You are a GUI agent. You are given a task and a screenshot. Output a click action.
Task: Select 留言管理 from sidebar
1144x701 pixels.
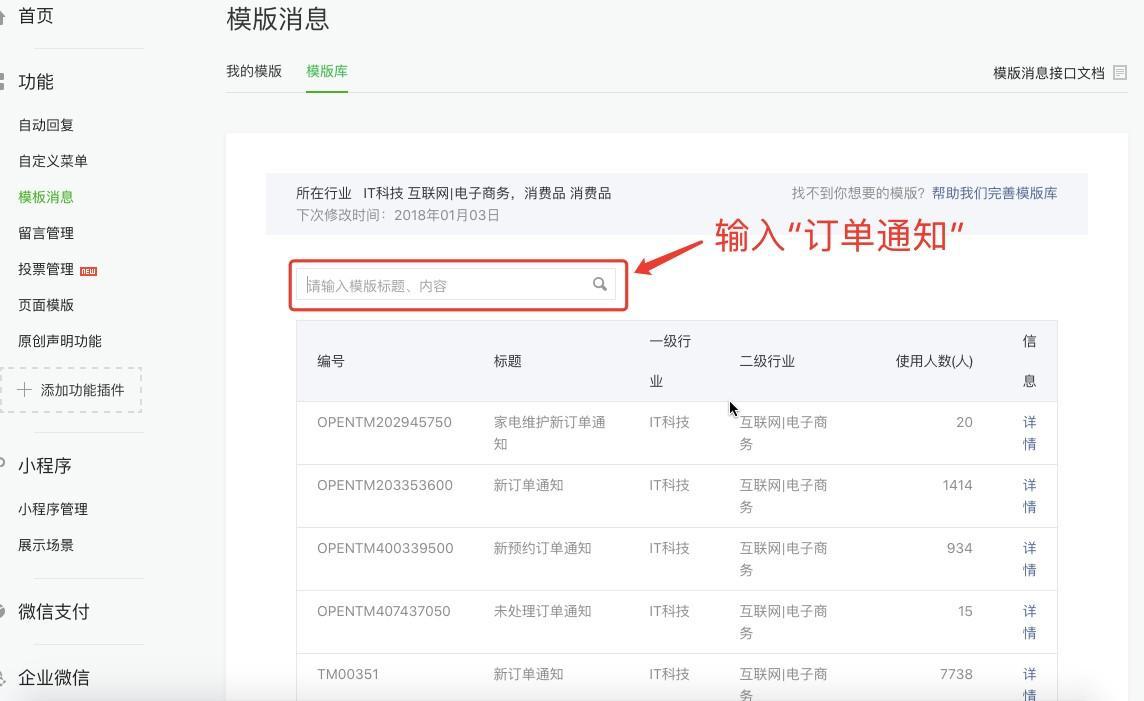click(46, 233)
